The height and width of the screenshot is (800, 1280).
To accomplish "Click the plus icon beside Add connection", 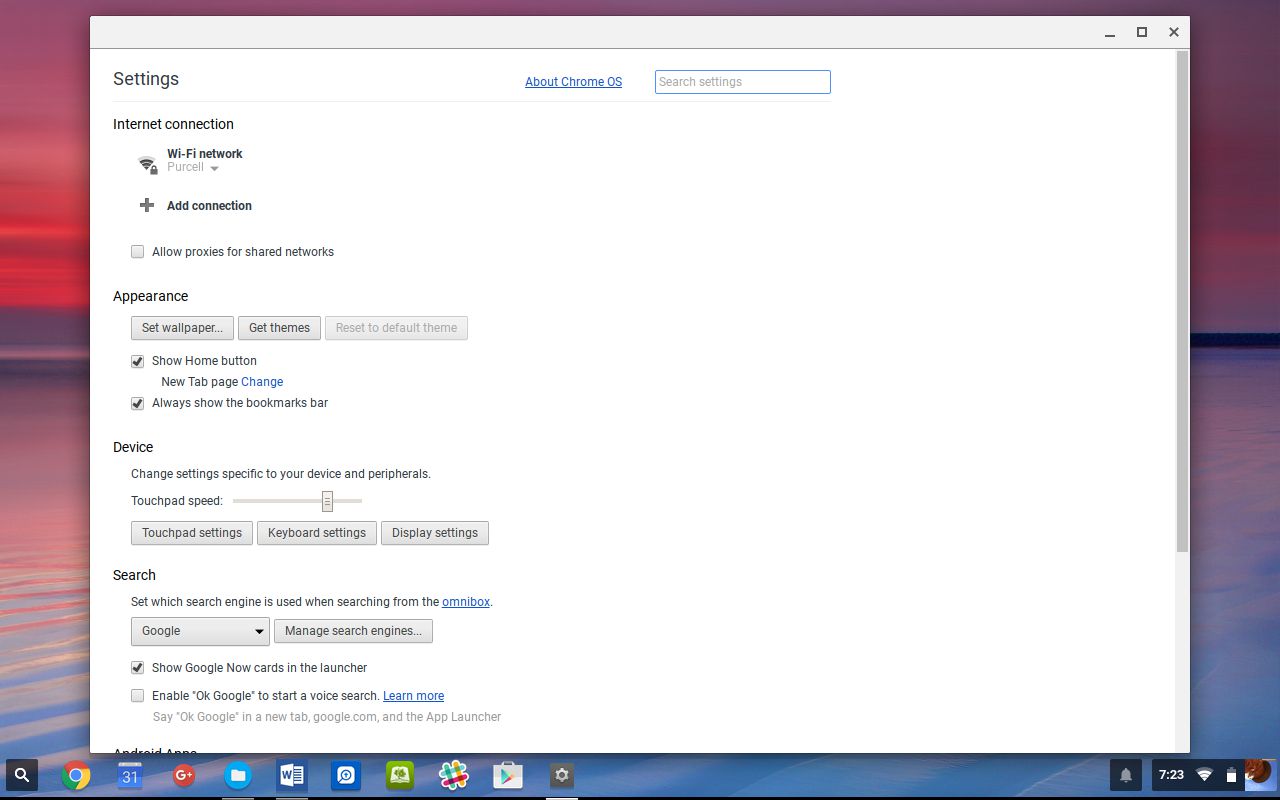I will point(147,205).
